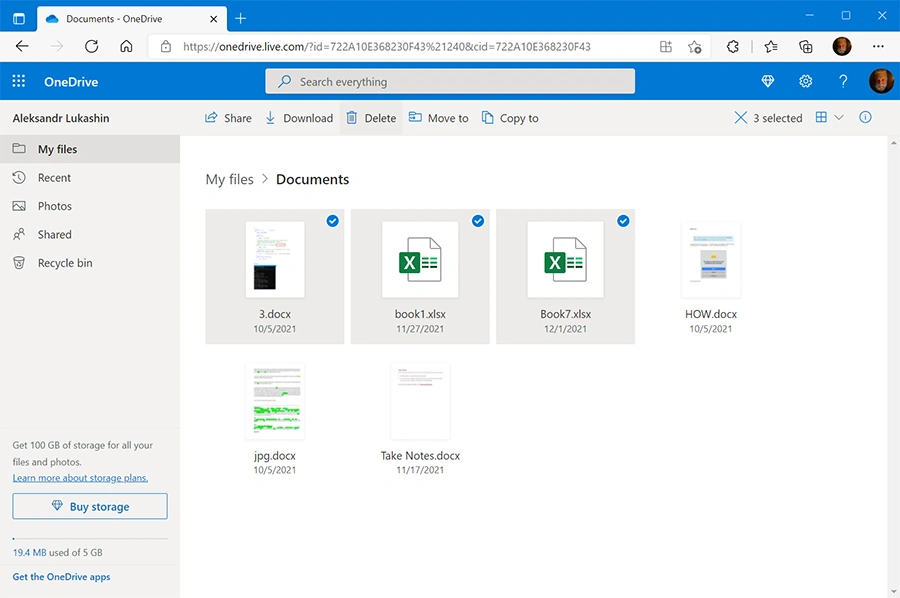
Task: Open the Help question mark
Action: pyautogui.click(x=843, y=81)
